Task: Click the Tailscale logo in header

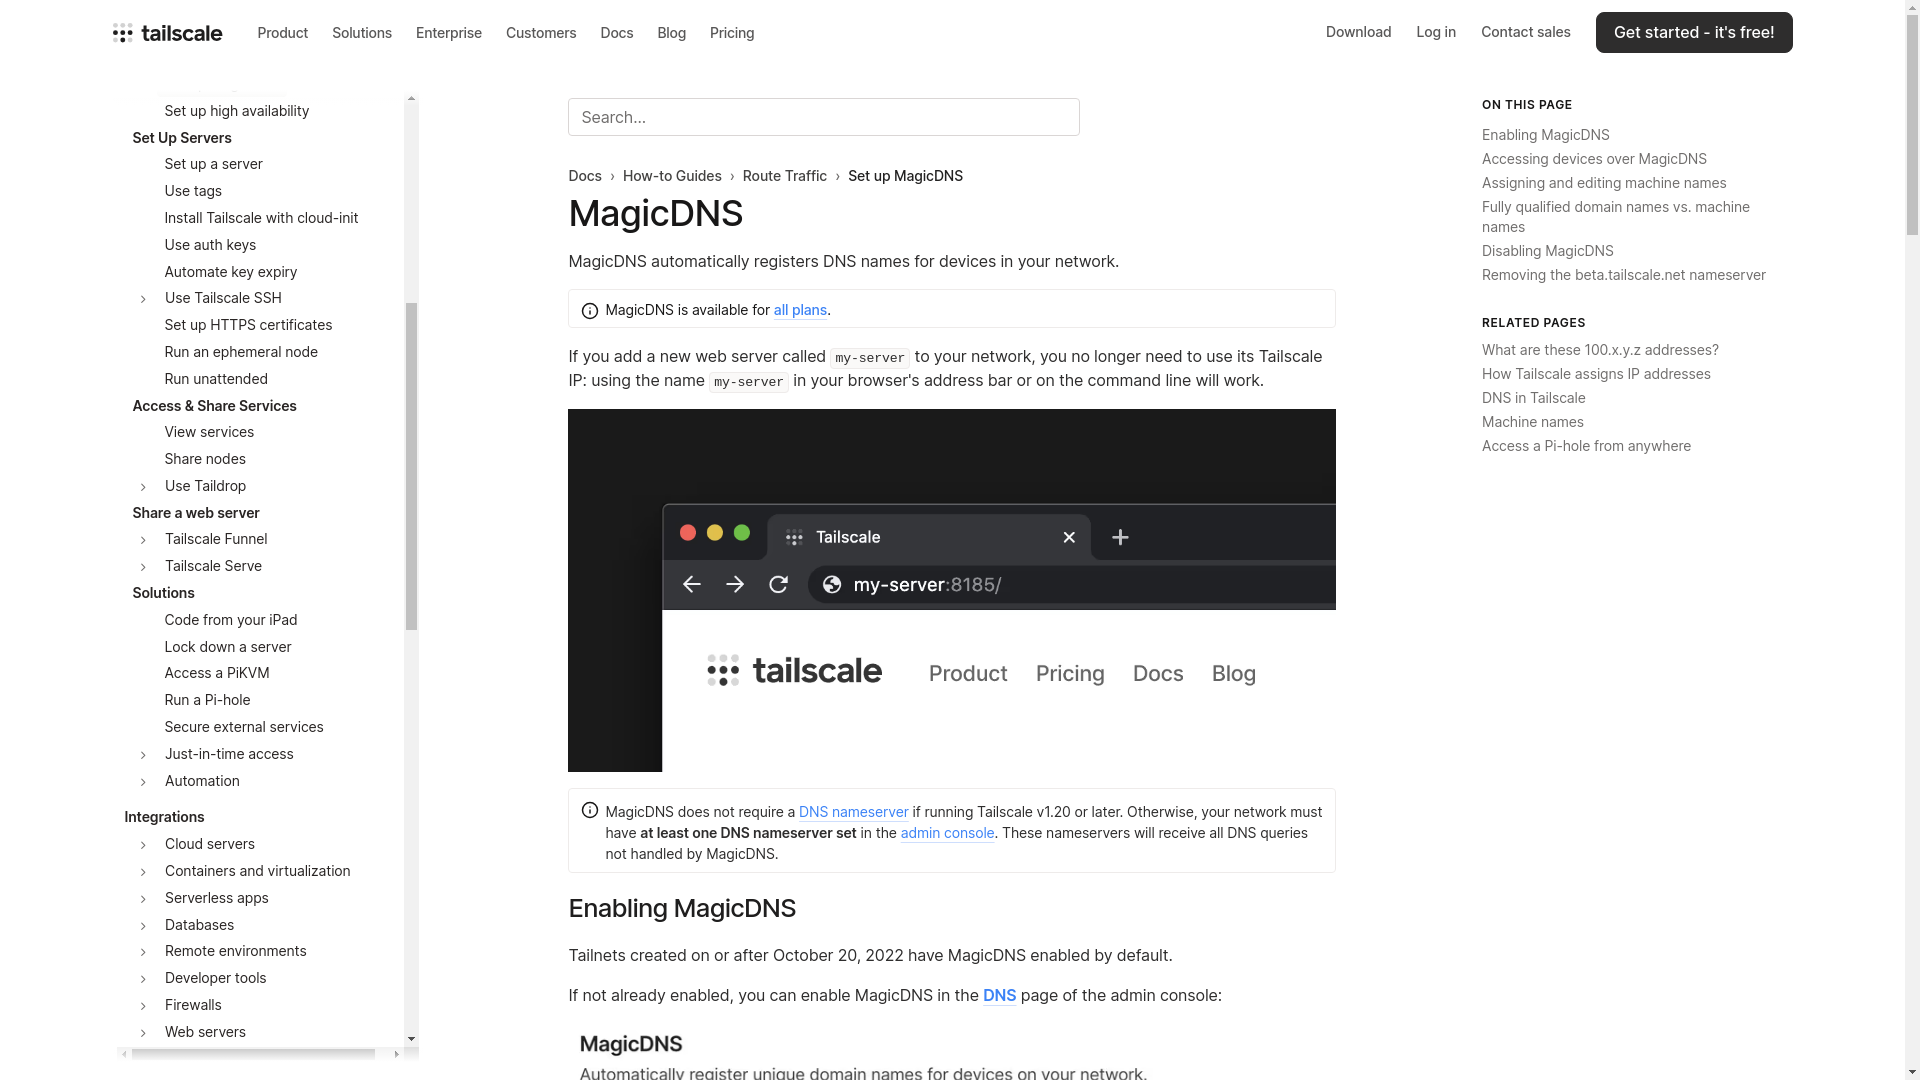Action: pyautogui.click(x=167, y=33)
